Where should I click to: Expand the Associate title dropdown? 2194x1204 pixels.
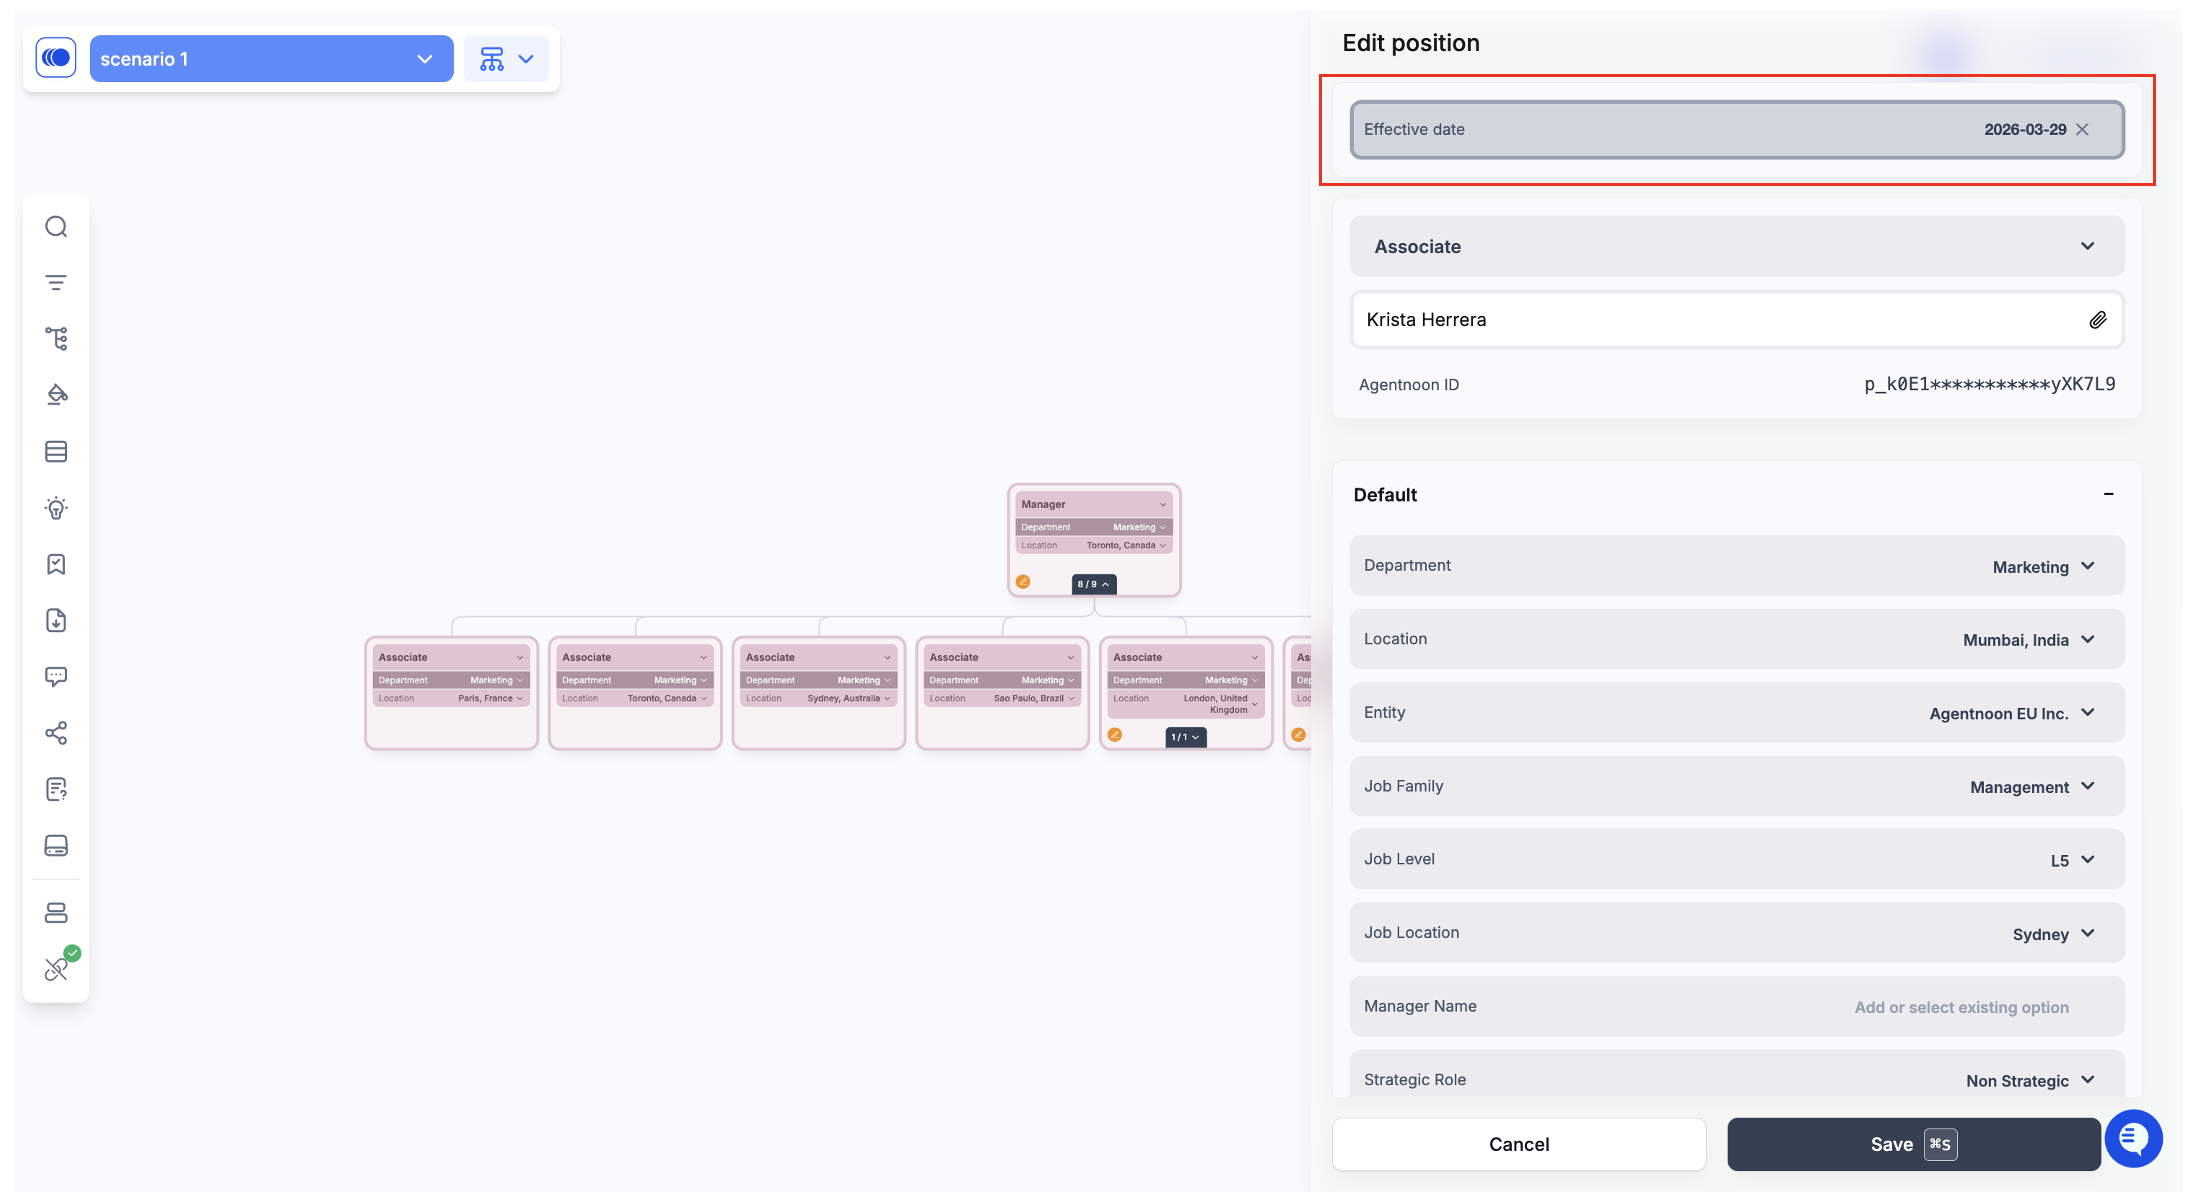2087,246
